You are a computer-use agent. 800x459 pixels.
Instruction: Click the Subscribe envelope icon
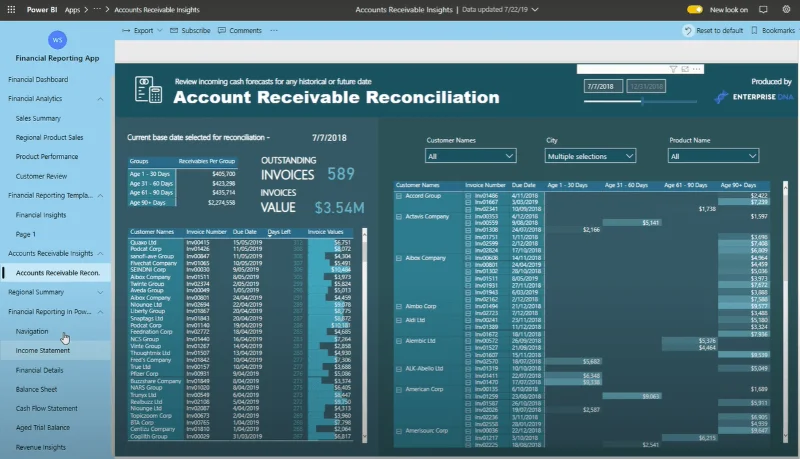pos(174,31)
